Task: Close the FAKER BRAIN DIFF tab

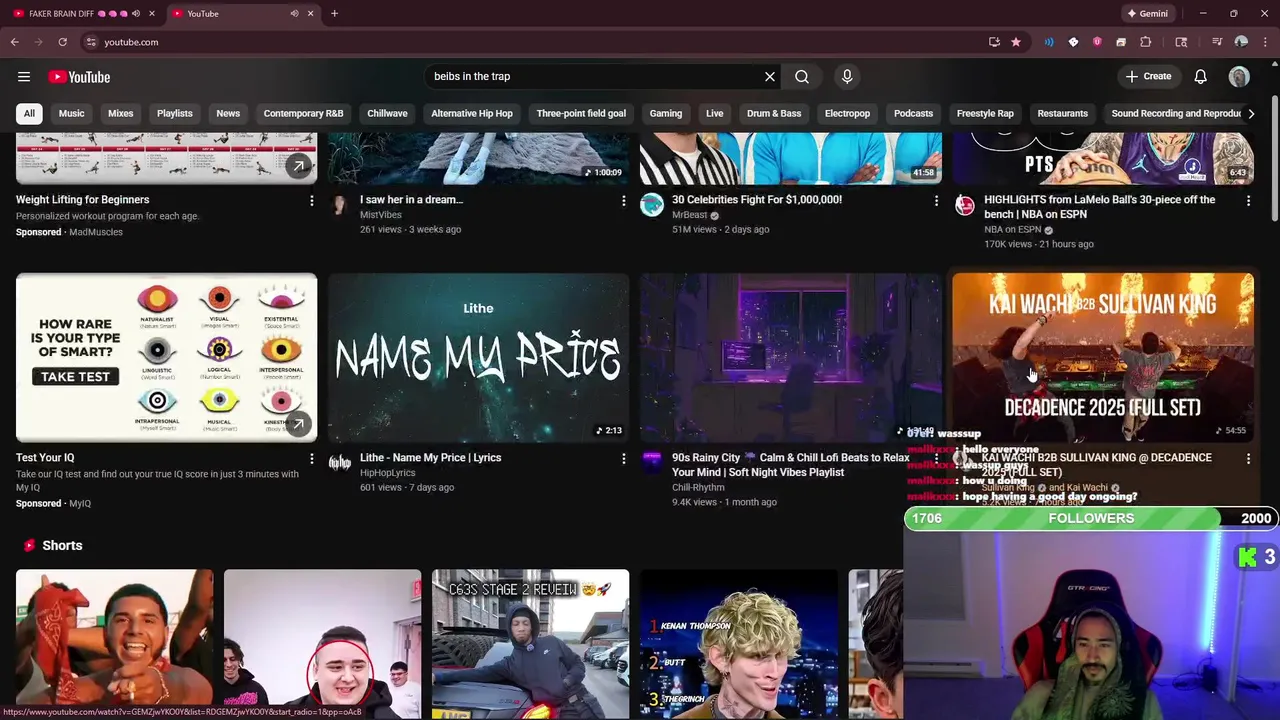Action: click(151, 14)
